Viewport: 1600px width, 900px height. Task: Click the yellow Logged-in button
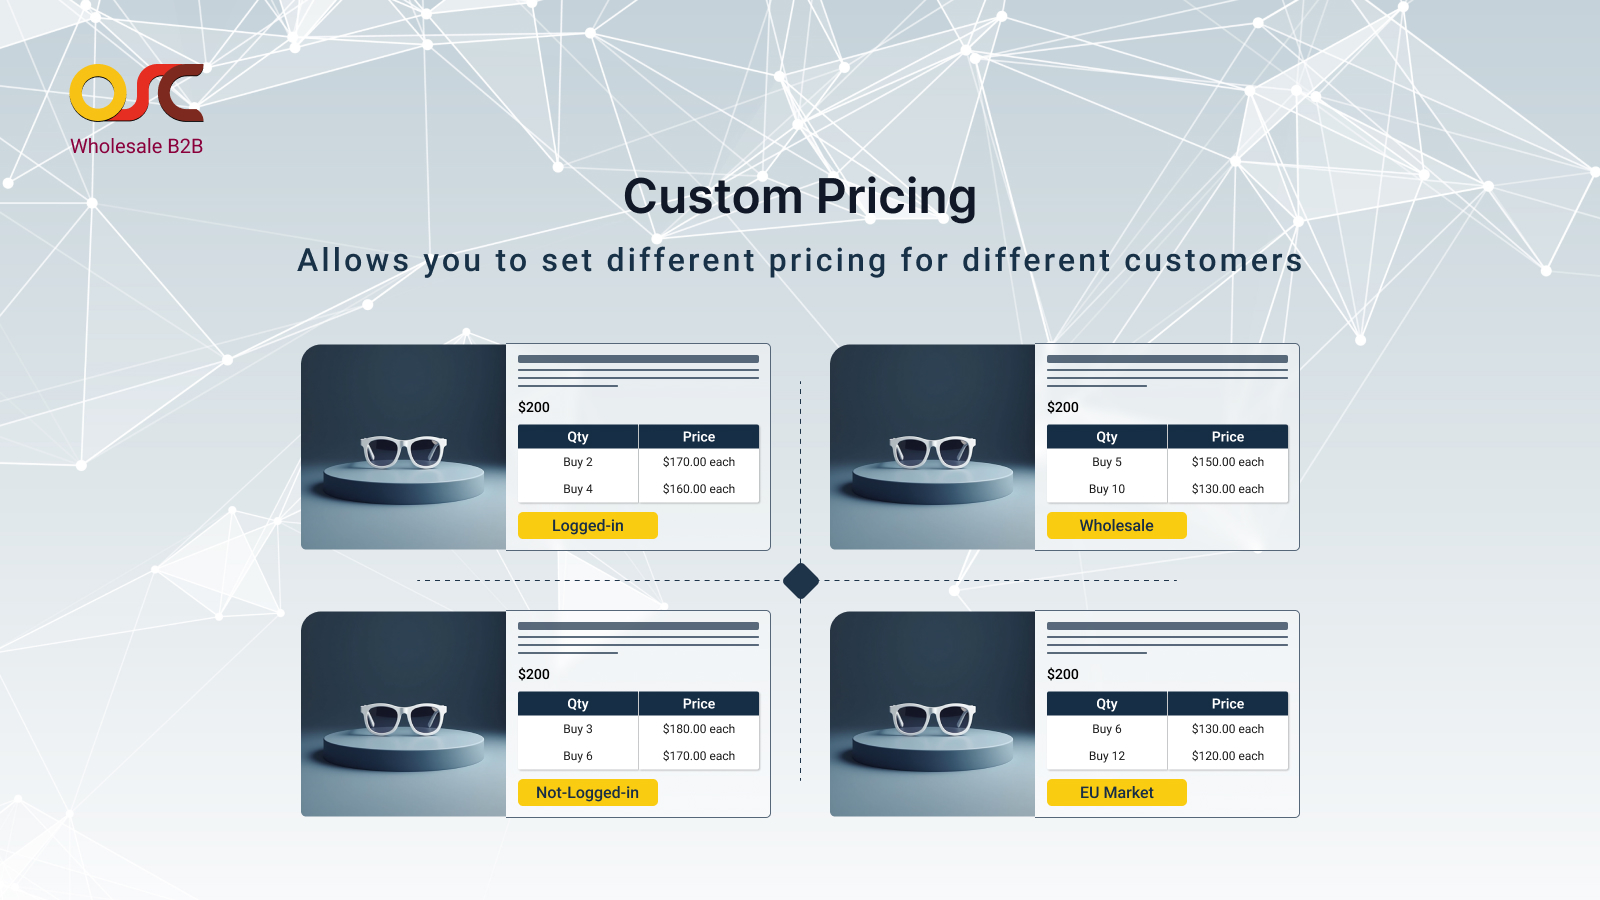[588, 526]
